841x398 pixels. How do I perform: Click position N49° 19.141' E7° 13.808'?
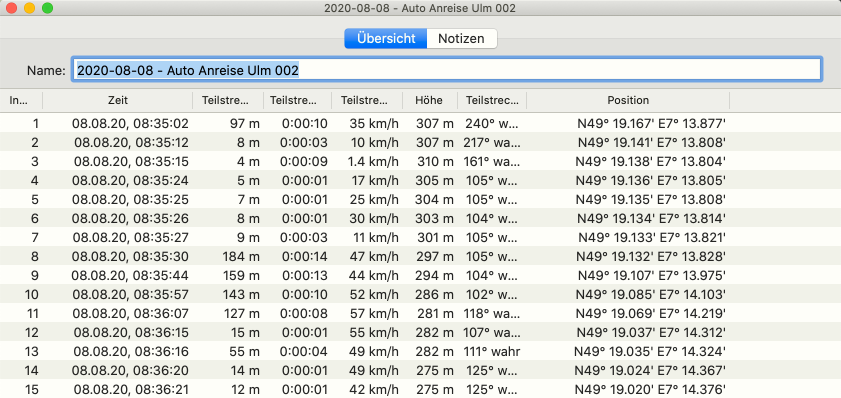(x=651, y=143)
